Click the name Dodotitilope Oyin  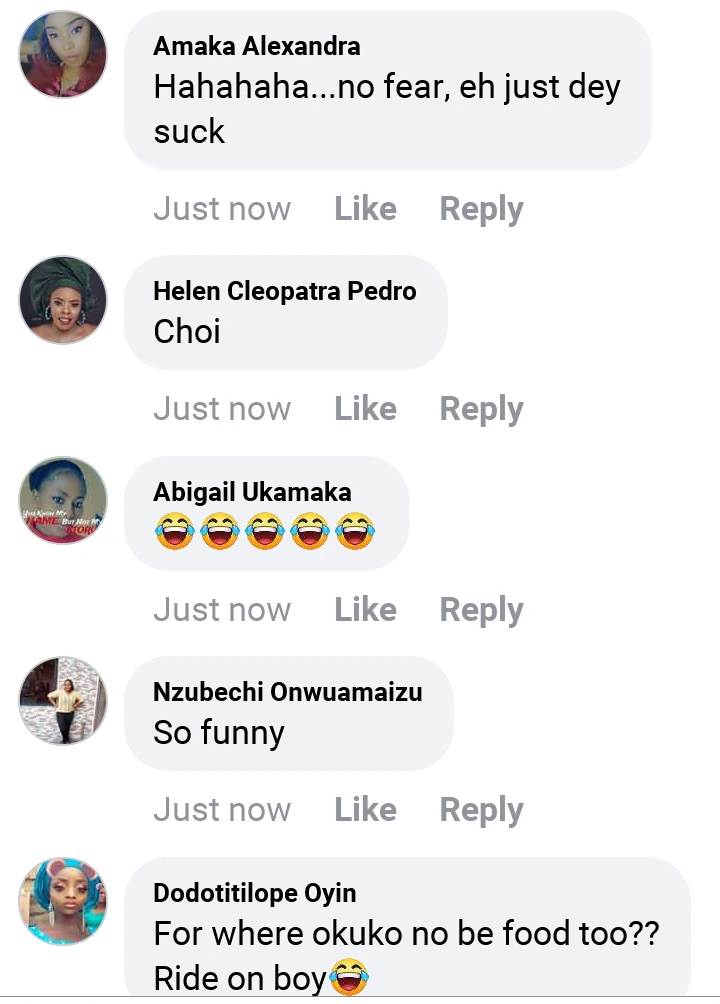point(254,893)
